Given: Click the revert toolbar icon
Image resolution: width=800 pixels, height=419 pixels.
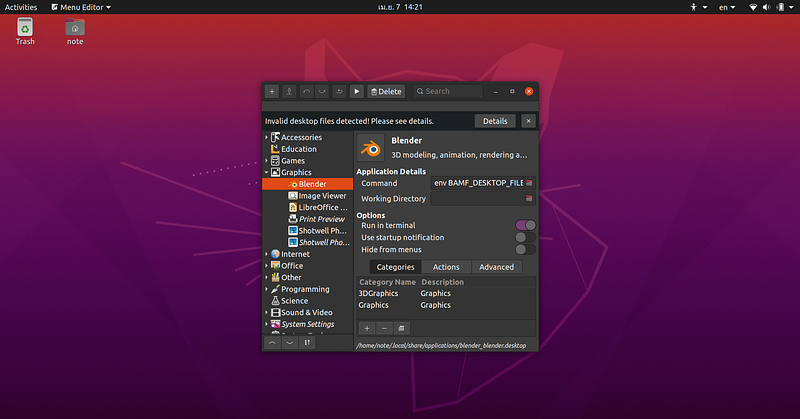Looking at the screenshot, I should pos(339,91).
